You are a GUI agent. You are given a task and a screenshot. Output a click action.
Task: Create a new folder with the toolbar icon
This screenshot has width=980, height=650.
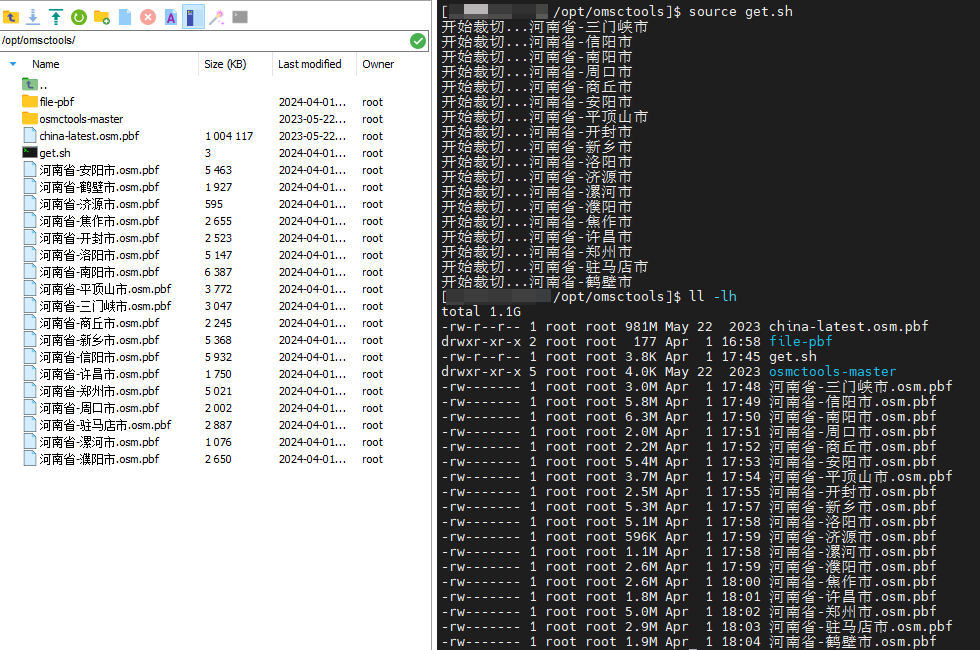pyautogui.click(x=102, y=17)
